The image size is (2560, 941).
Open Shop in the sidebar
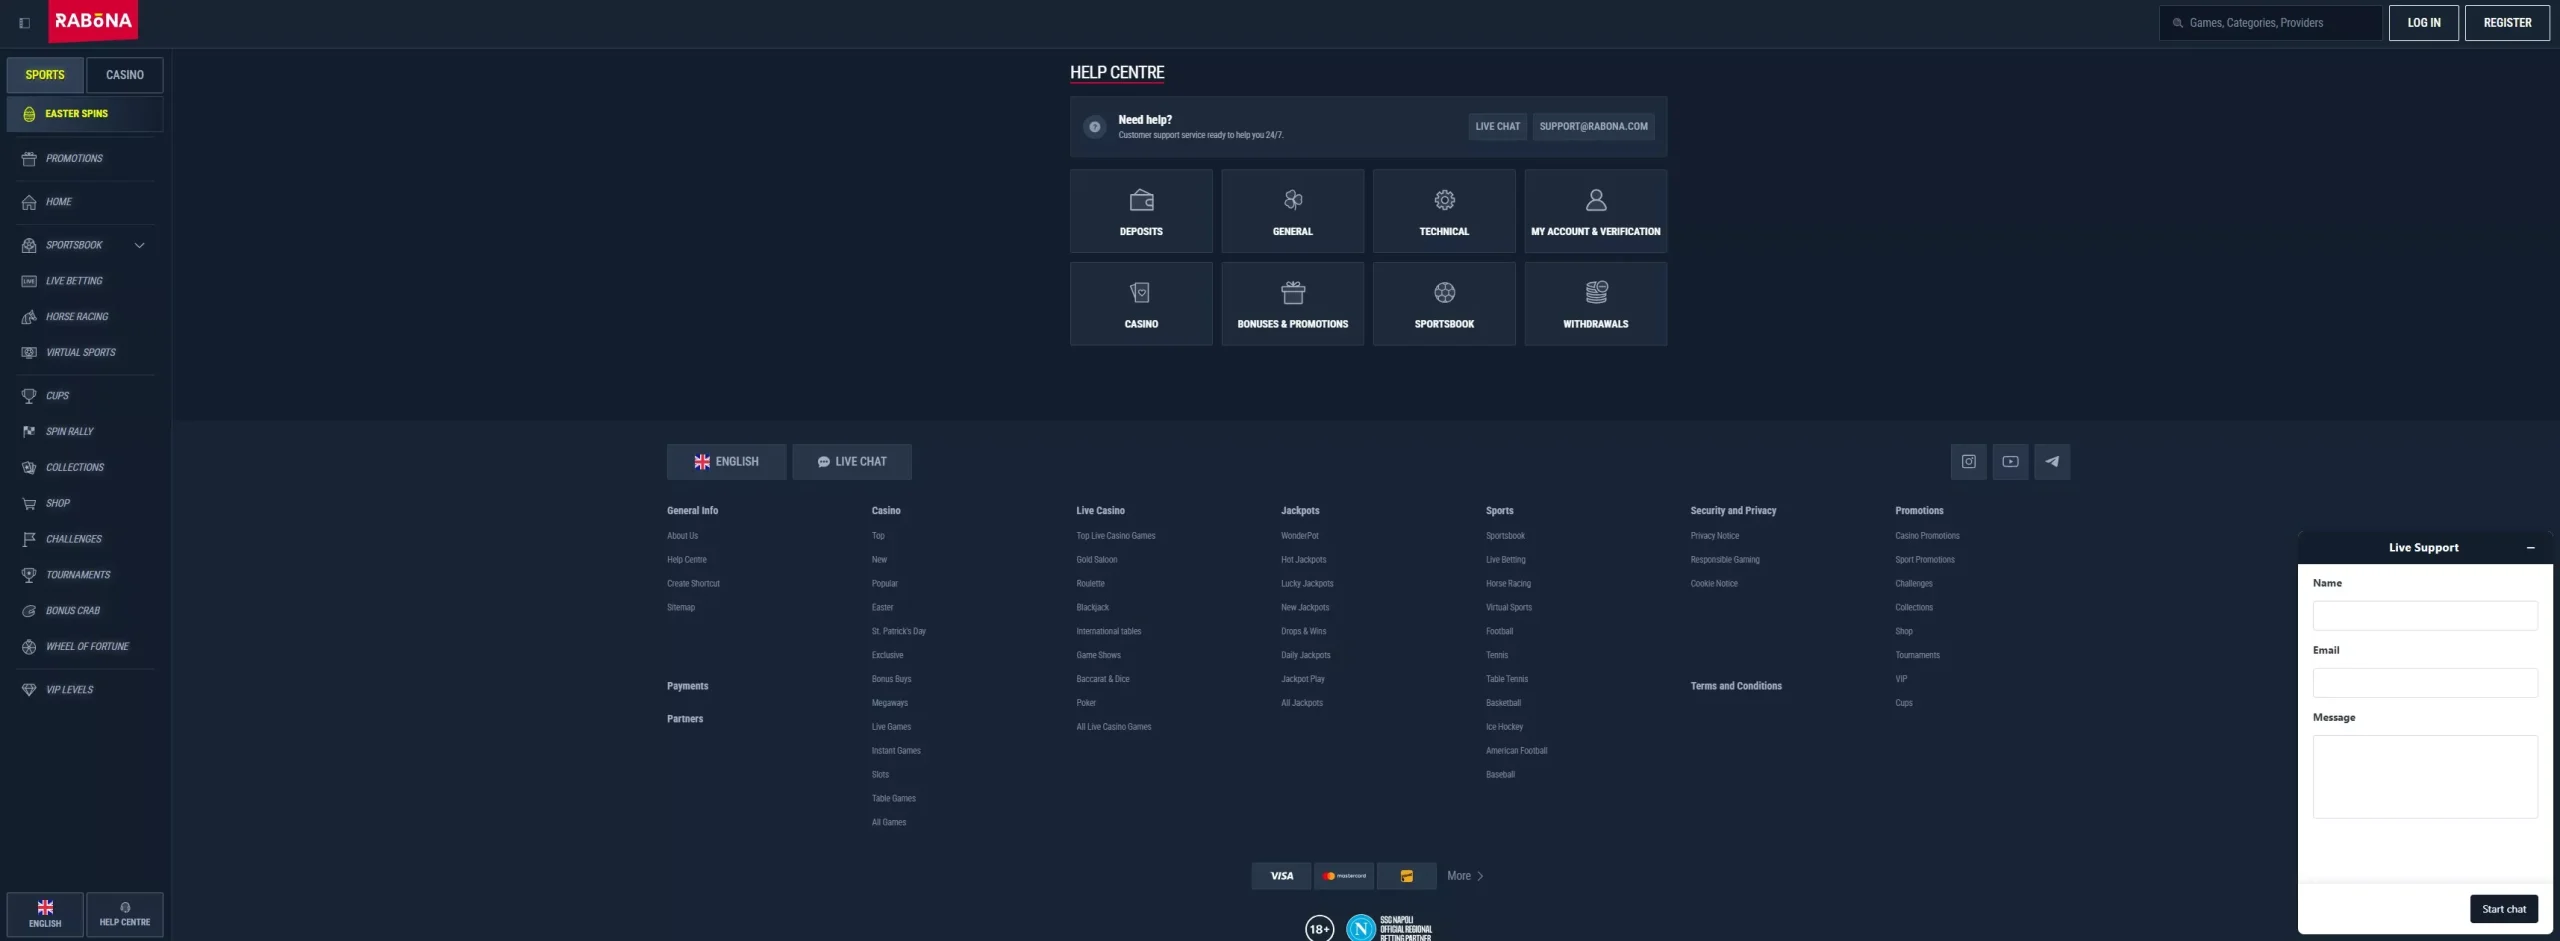coord(85,504)
